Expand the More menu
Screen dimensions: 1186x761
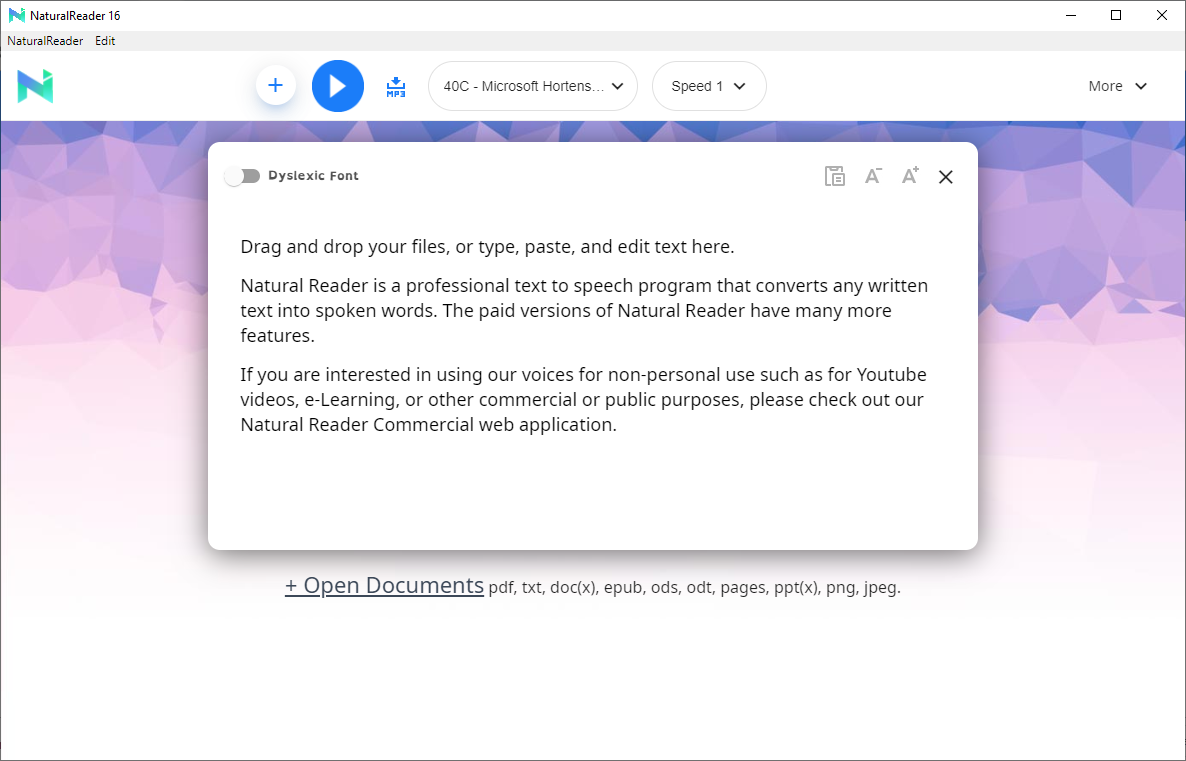click(1117, 86)
